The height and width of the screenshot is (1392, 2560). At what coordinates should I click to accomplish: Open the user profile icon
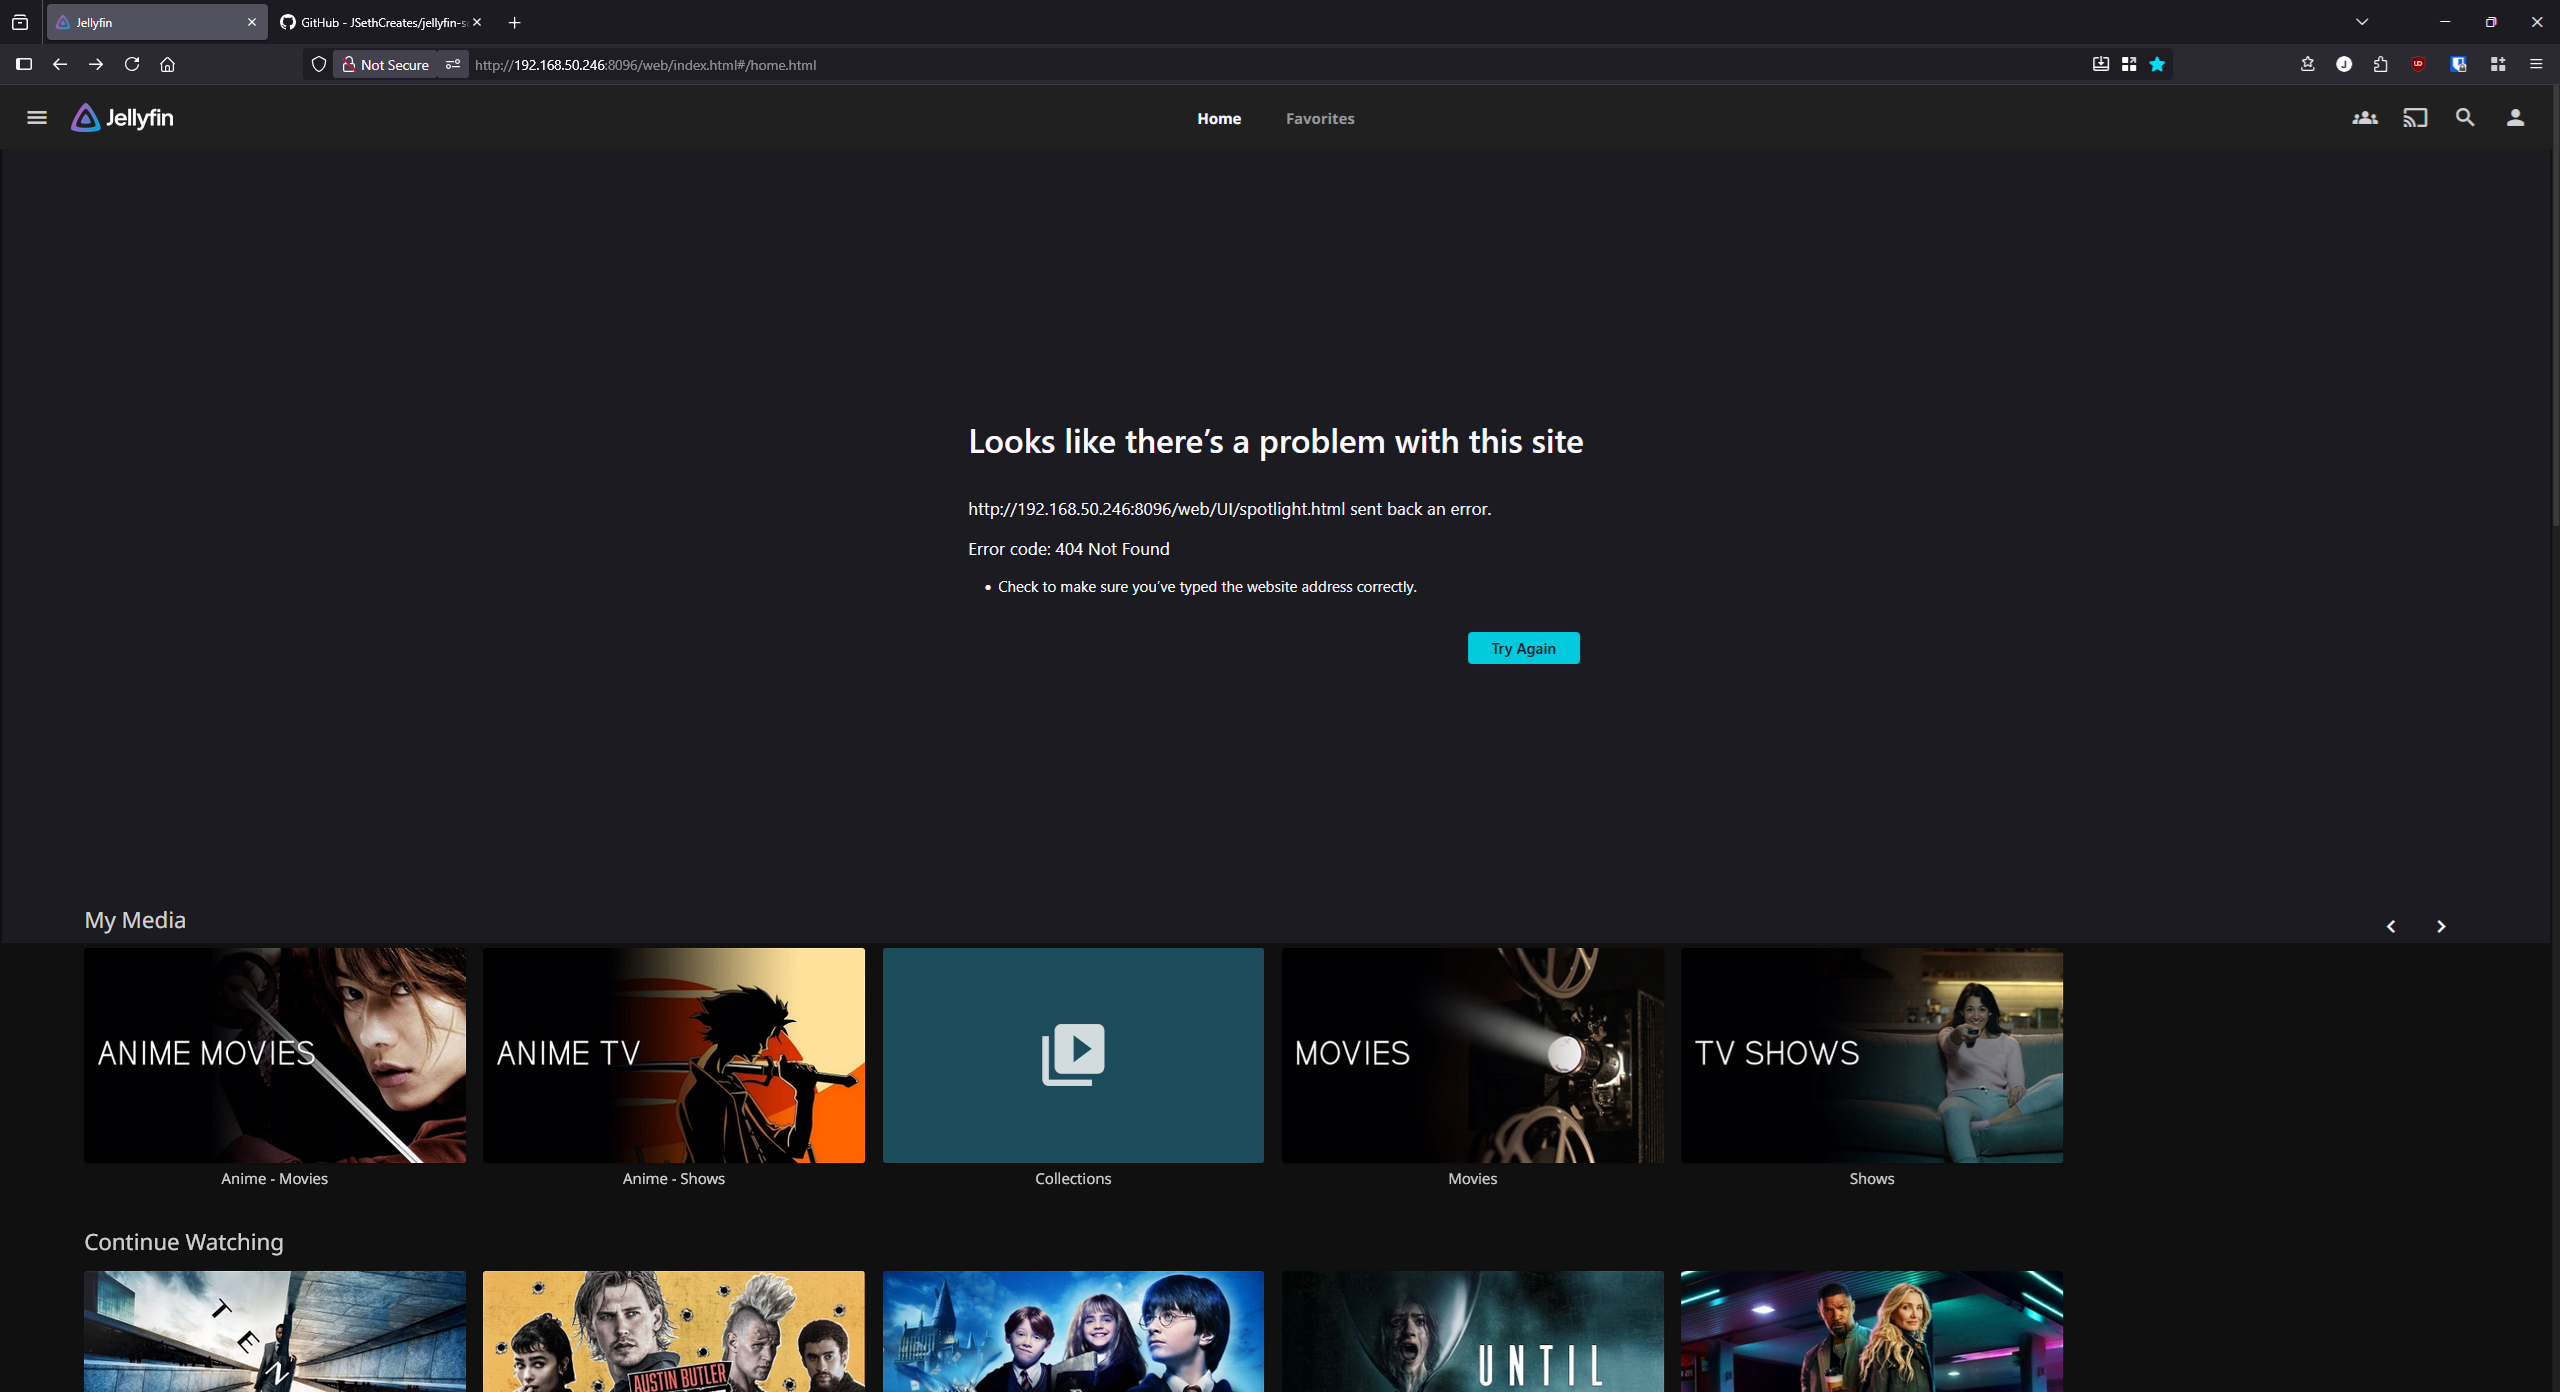tap(2515, 118)
